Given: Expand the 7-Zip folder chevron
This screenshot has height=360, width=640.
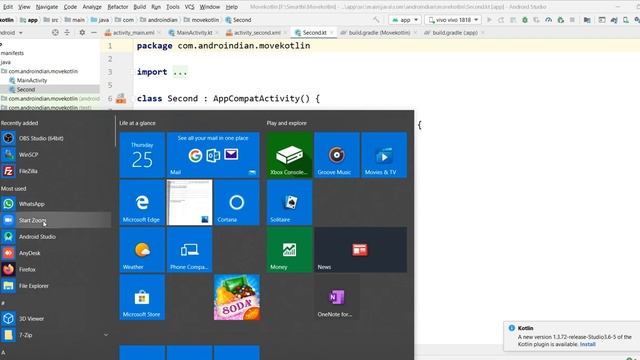Looking at the screenshot, I should 106,335.
